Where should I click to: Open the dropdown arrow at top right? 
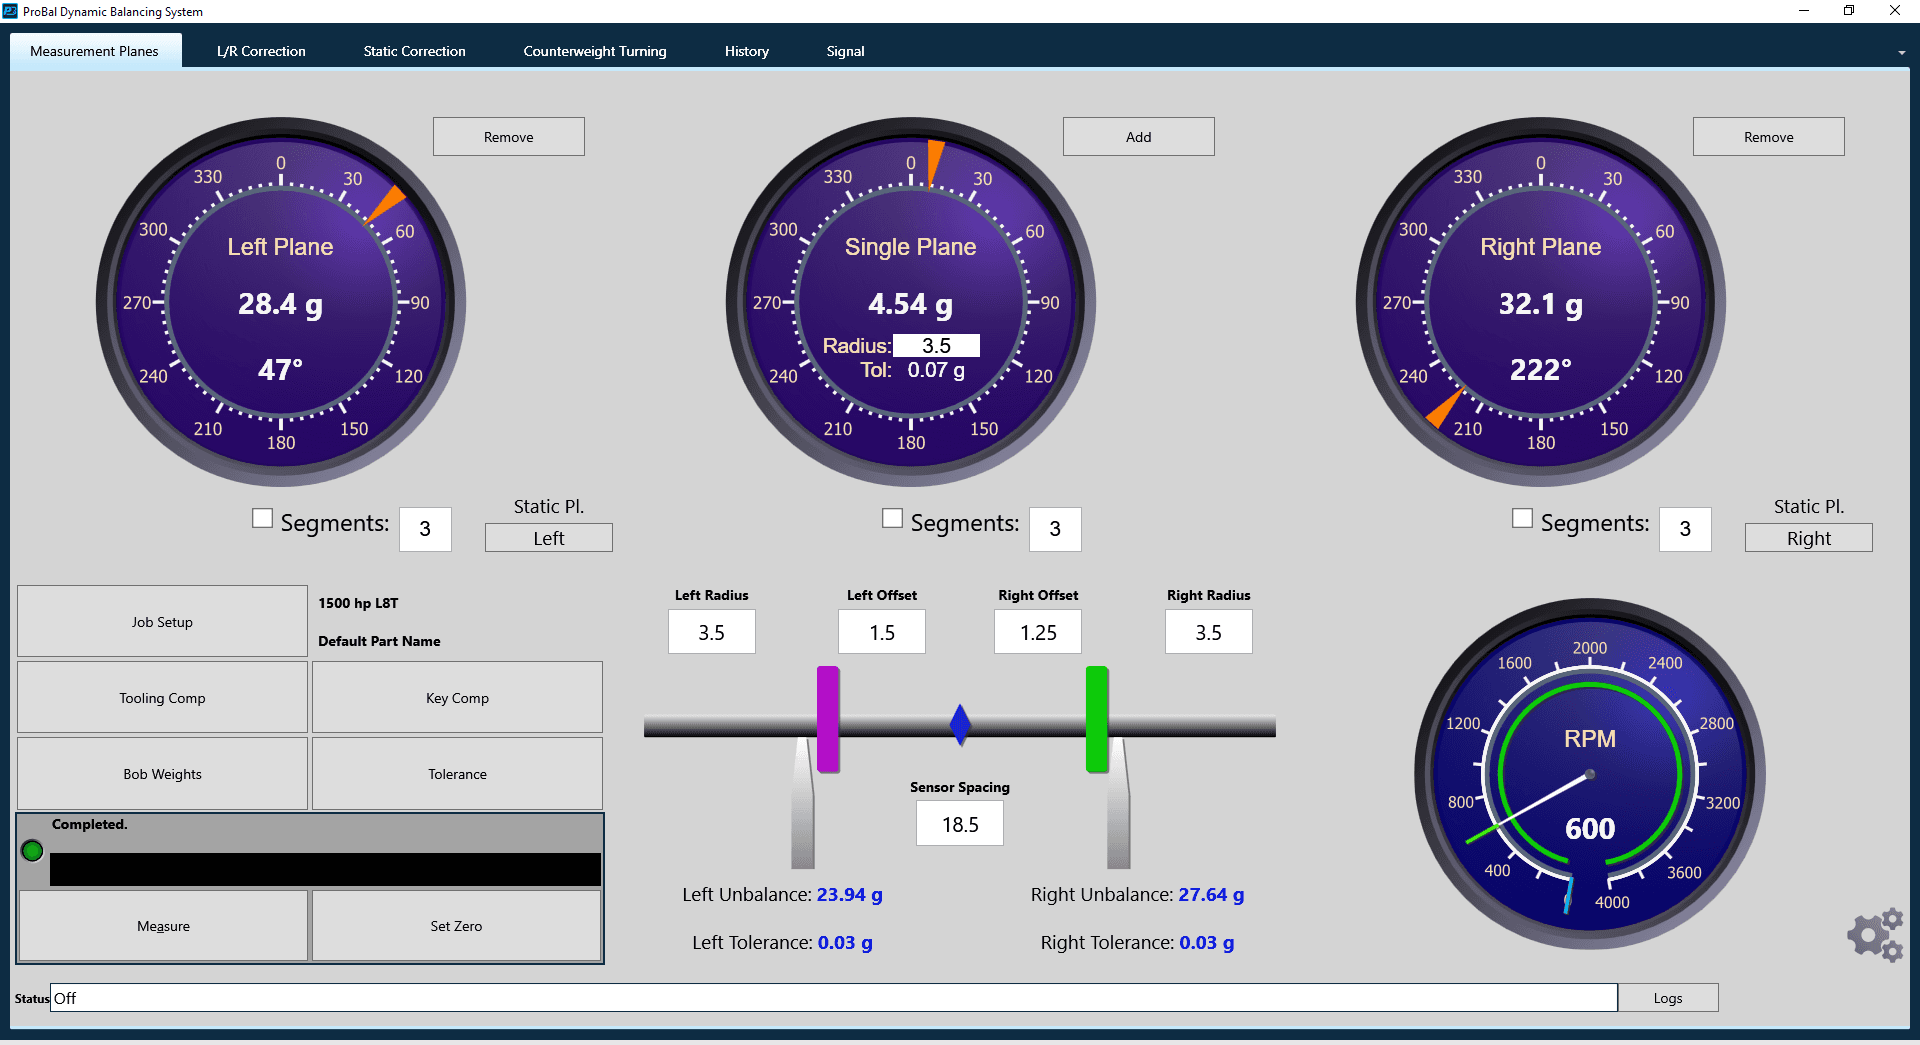tap(1902, 51)
